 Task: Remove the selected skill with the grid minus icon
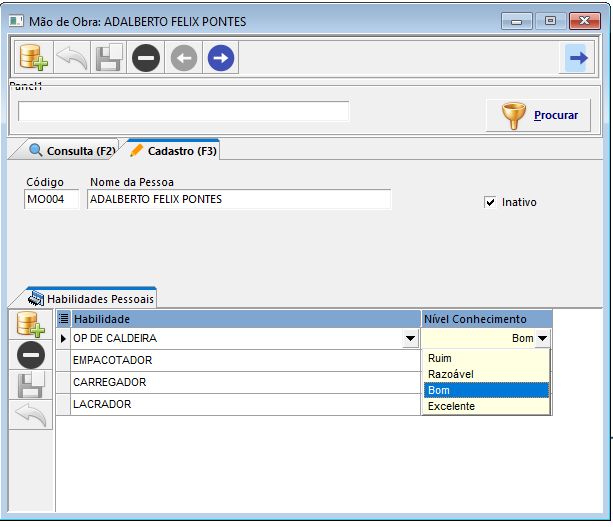tap(30, 355)
